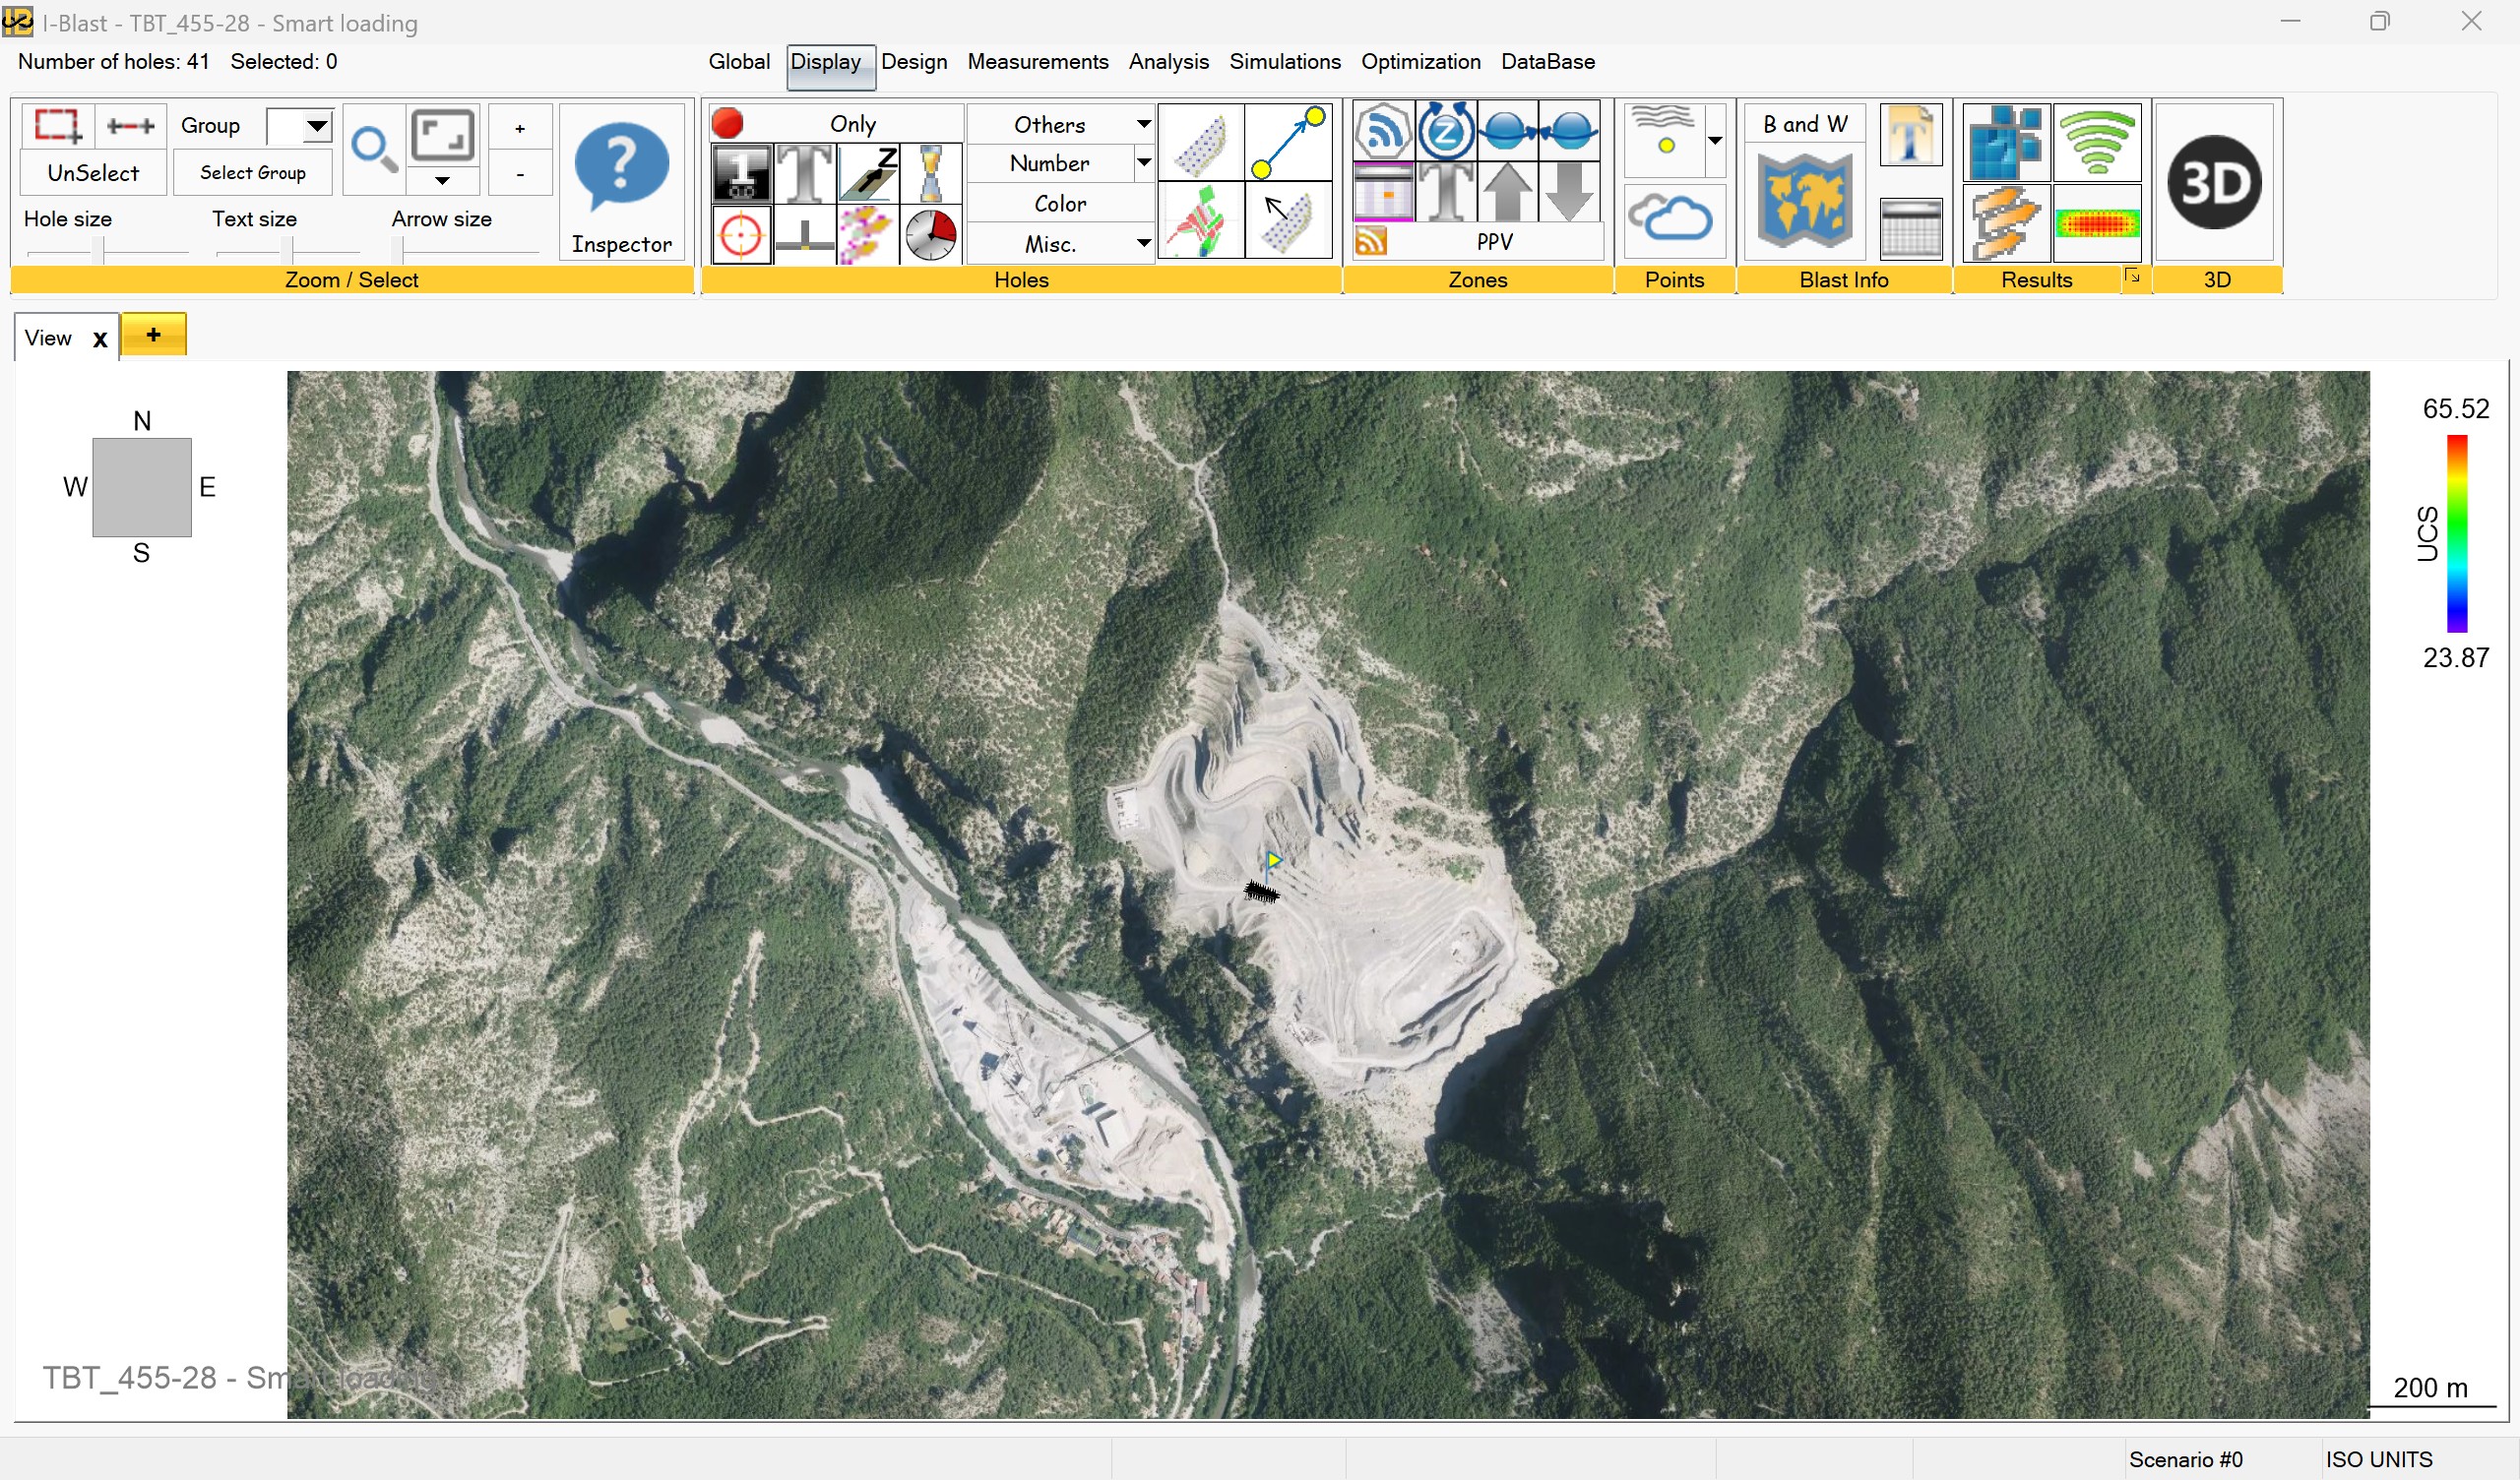
Task: Toggle the red Only indicator for holes
Action: pyautogui.click(x=728, y=122)
